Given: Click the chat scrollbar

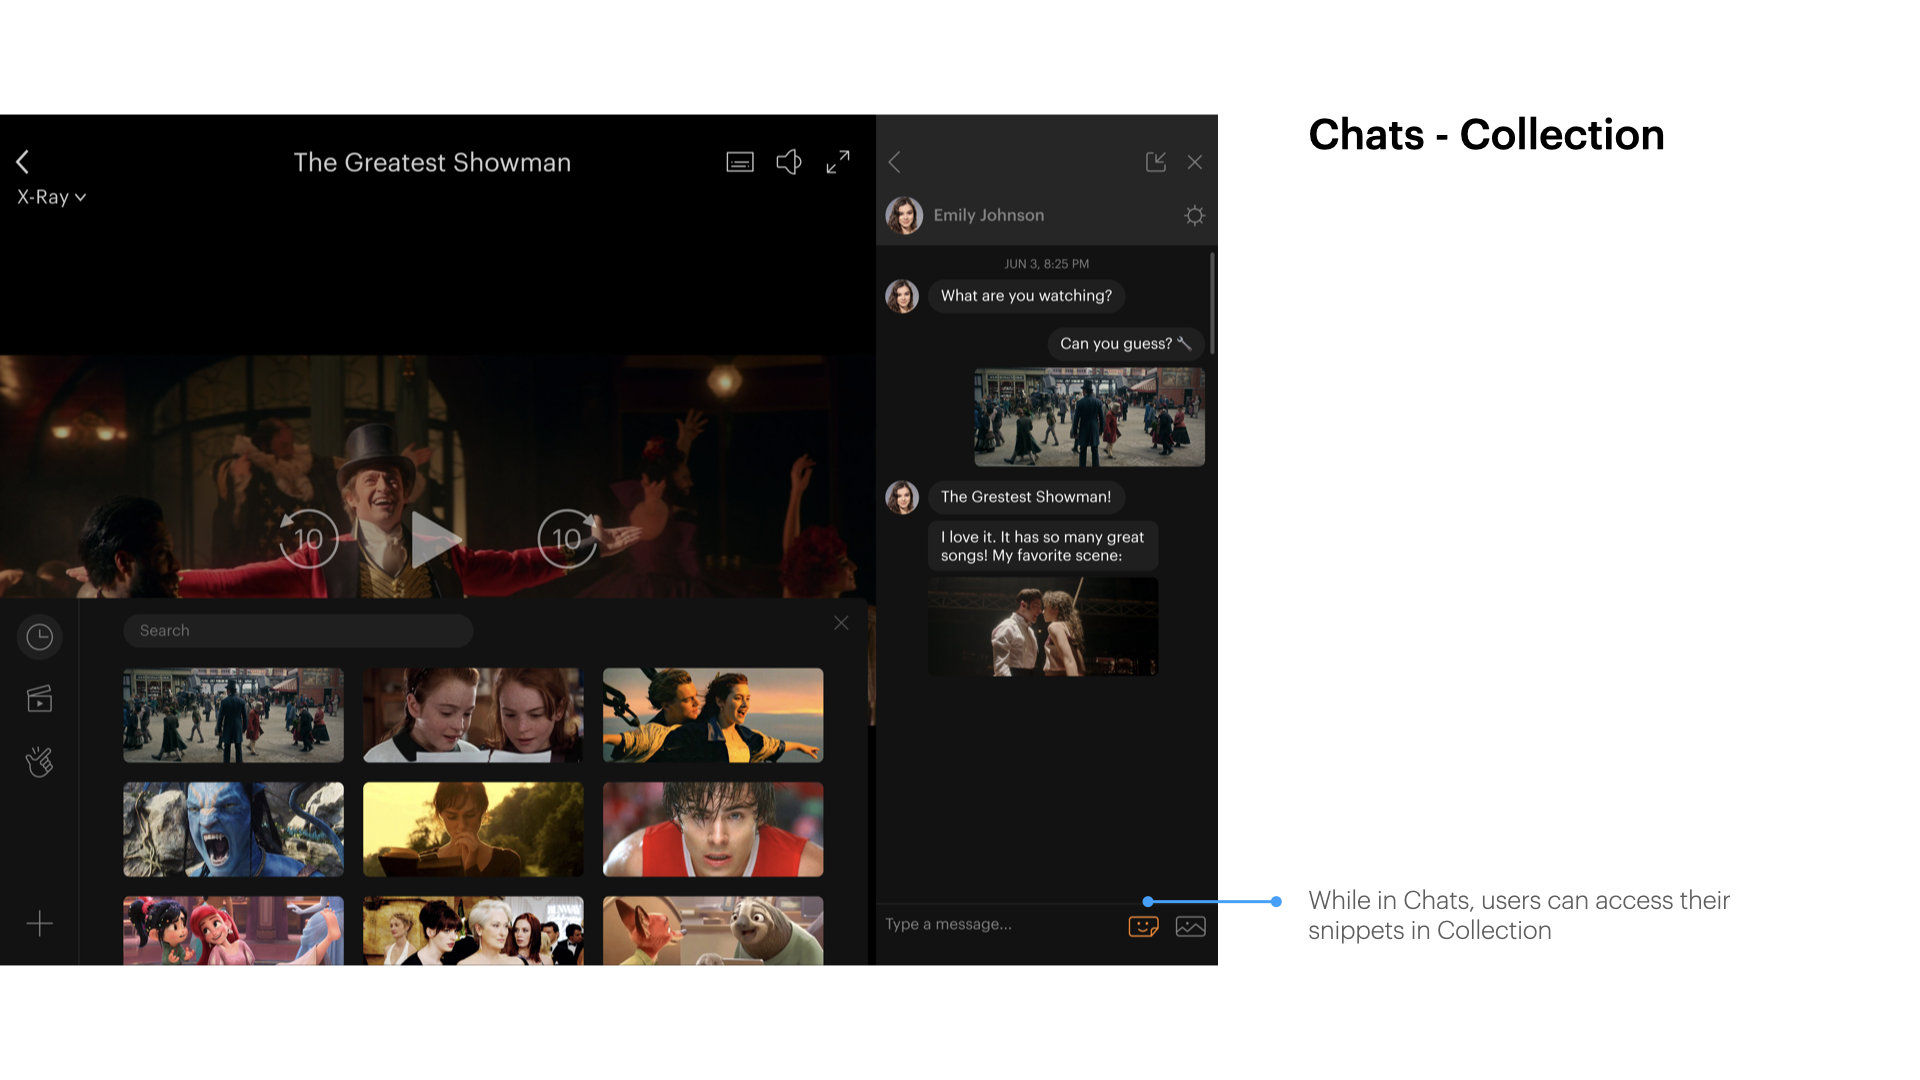Looking at the screenshot, I should click(1212, 303).
